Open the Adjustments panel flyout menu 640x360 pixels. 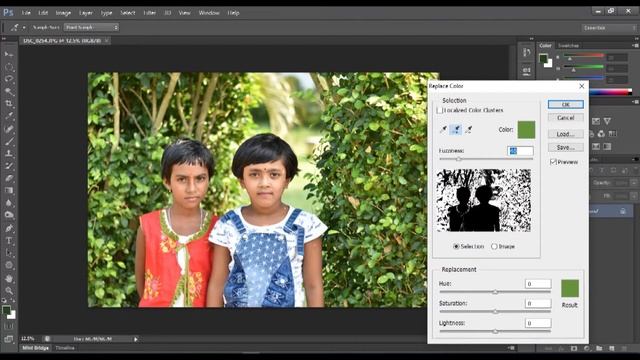[635, 101]
